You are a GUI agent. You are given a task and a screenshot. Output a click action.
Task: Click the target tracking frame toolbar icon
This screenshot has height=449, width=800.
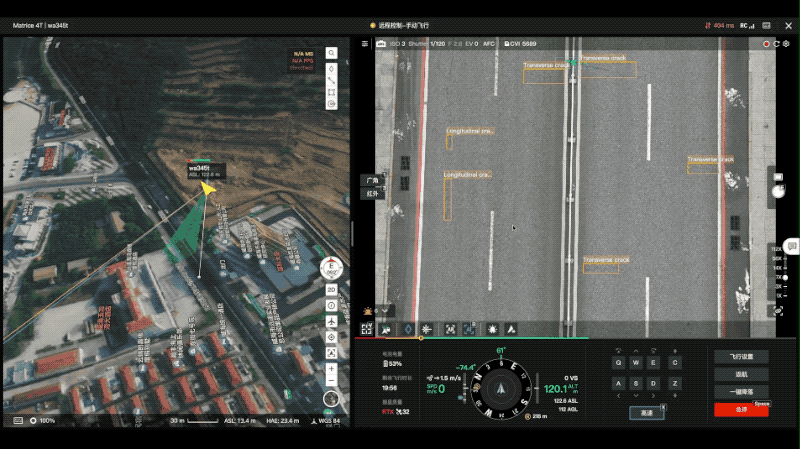pos(450,330)
